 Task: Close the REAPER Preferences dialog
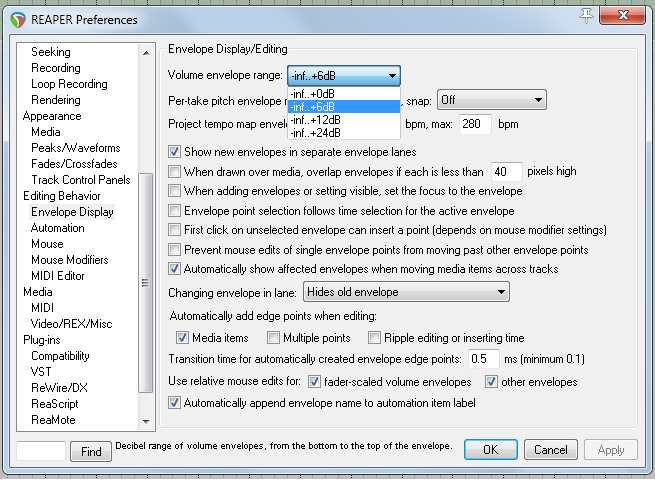pyautogui.click(x=622, y=15)
